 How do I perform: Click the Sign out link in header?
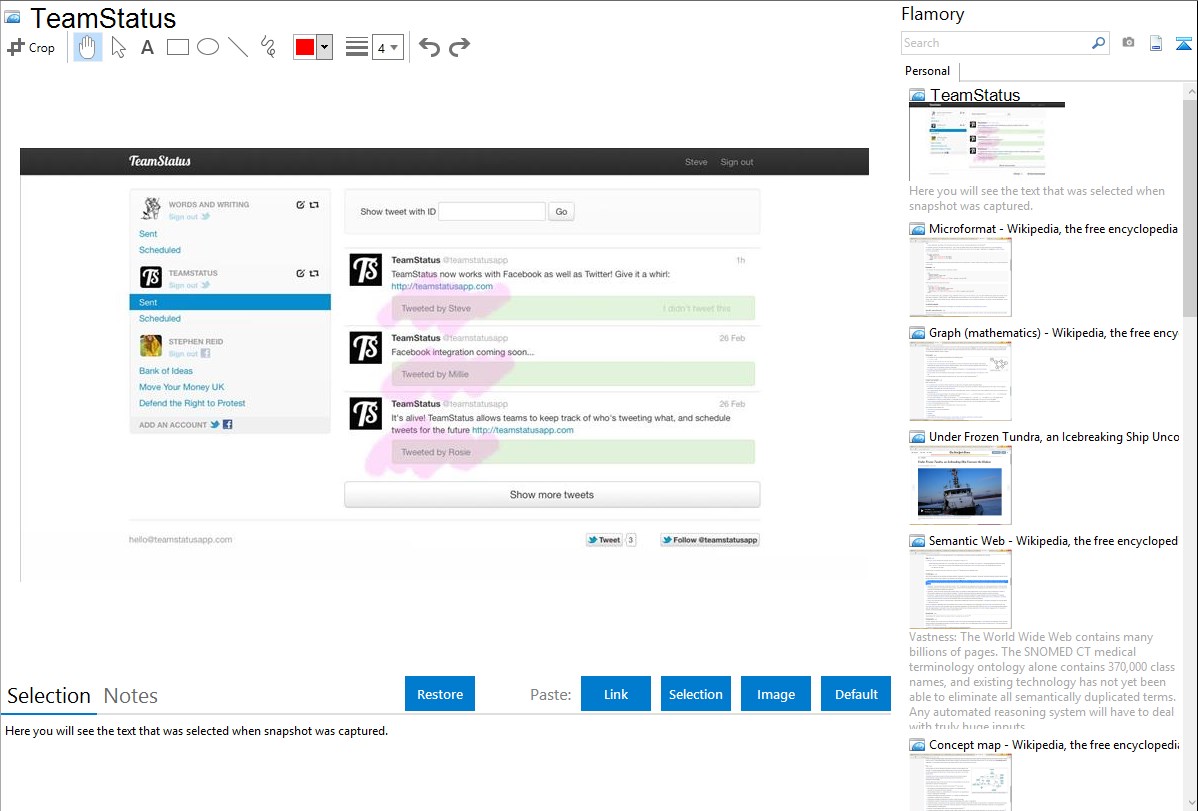pos(737,162)
